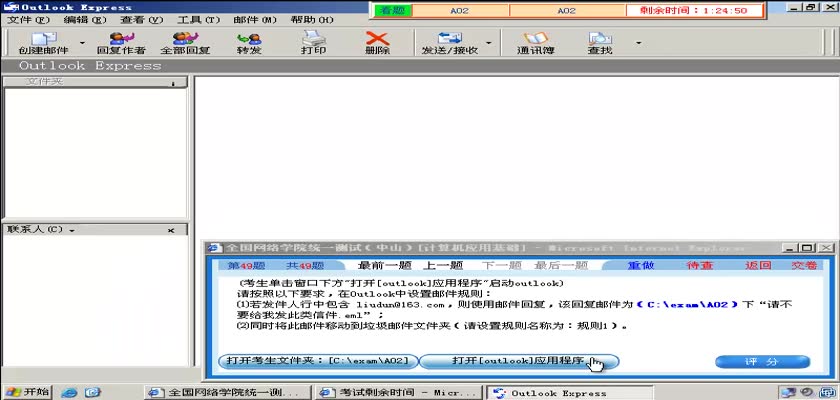Close the Contacts pane with X
The width and height of the screenshot is (840, 400).
pos(171,230)
